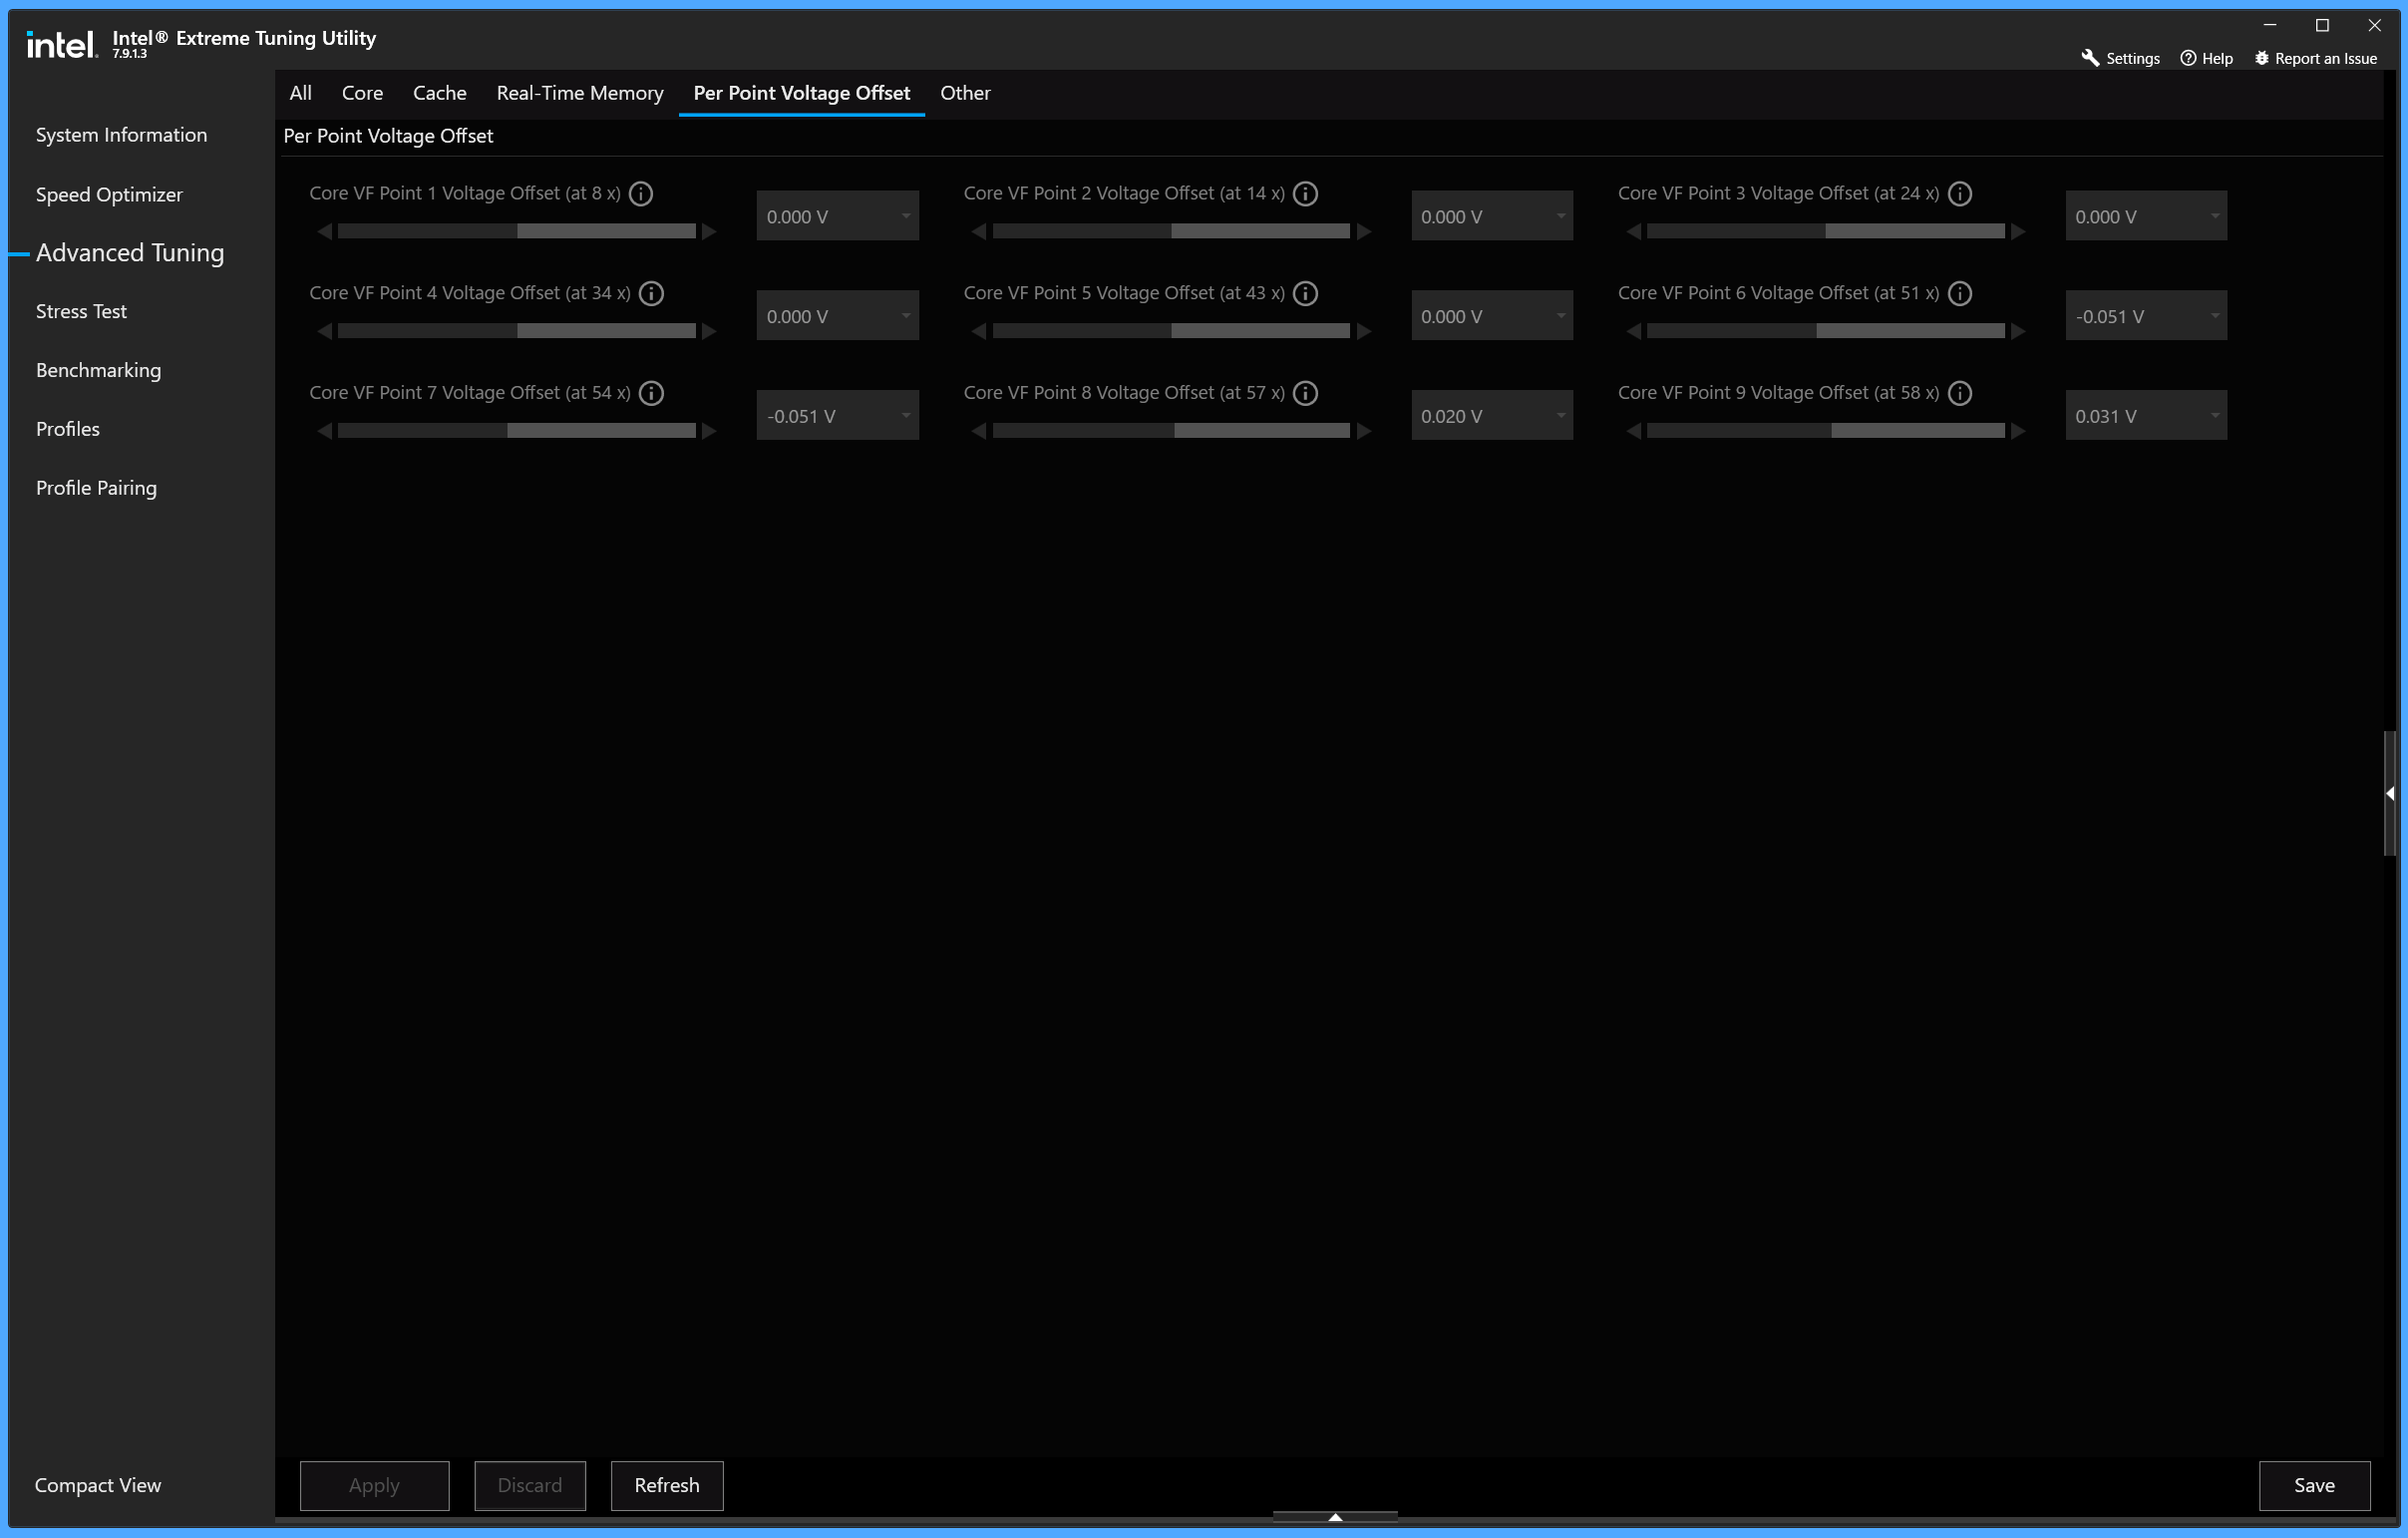Expand the right side panel arrow
2408x1538 pixels.
(x=2390, y=793)
